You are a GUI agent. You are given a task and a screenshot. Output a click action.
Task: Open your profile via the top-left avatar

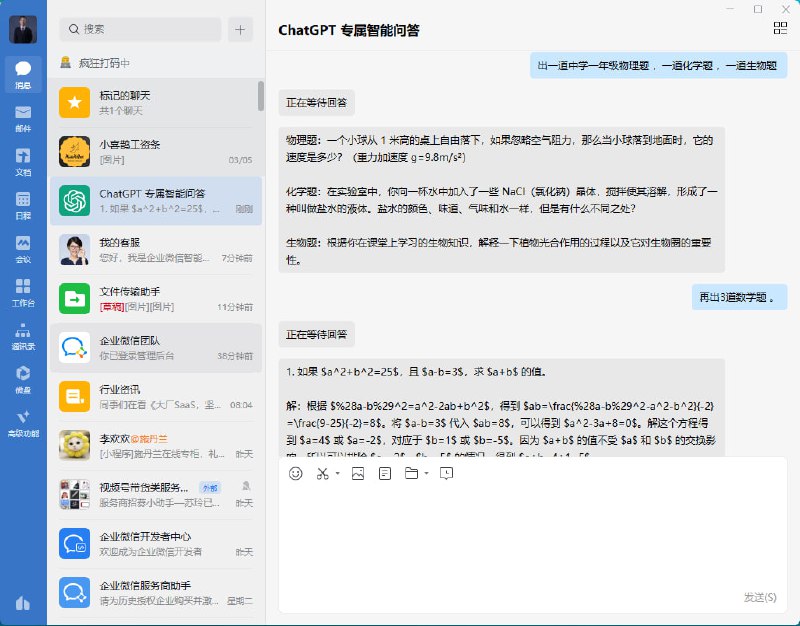coord(22,28)
